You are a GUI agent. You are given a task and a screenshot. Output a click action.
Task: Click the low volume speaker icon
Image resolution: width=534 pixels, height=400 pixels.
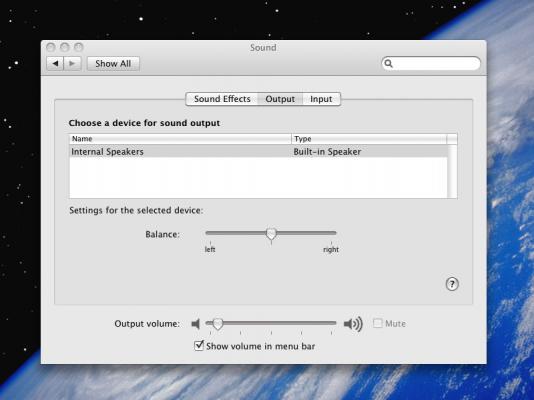[x=196, y=324]
